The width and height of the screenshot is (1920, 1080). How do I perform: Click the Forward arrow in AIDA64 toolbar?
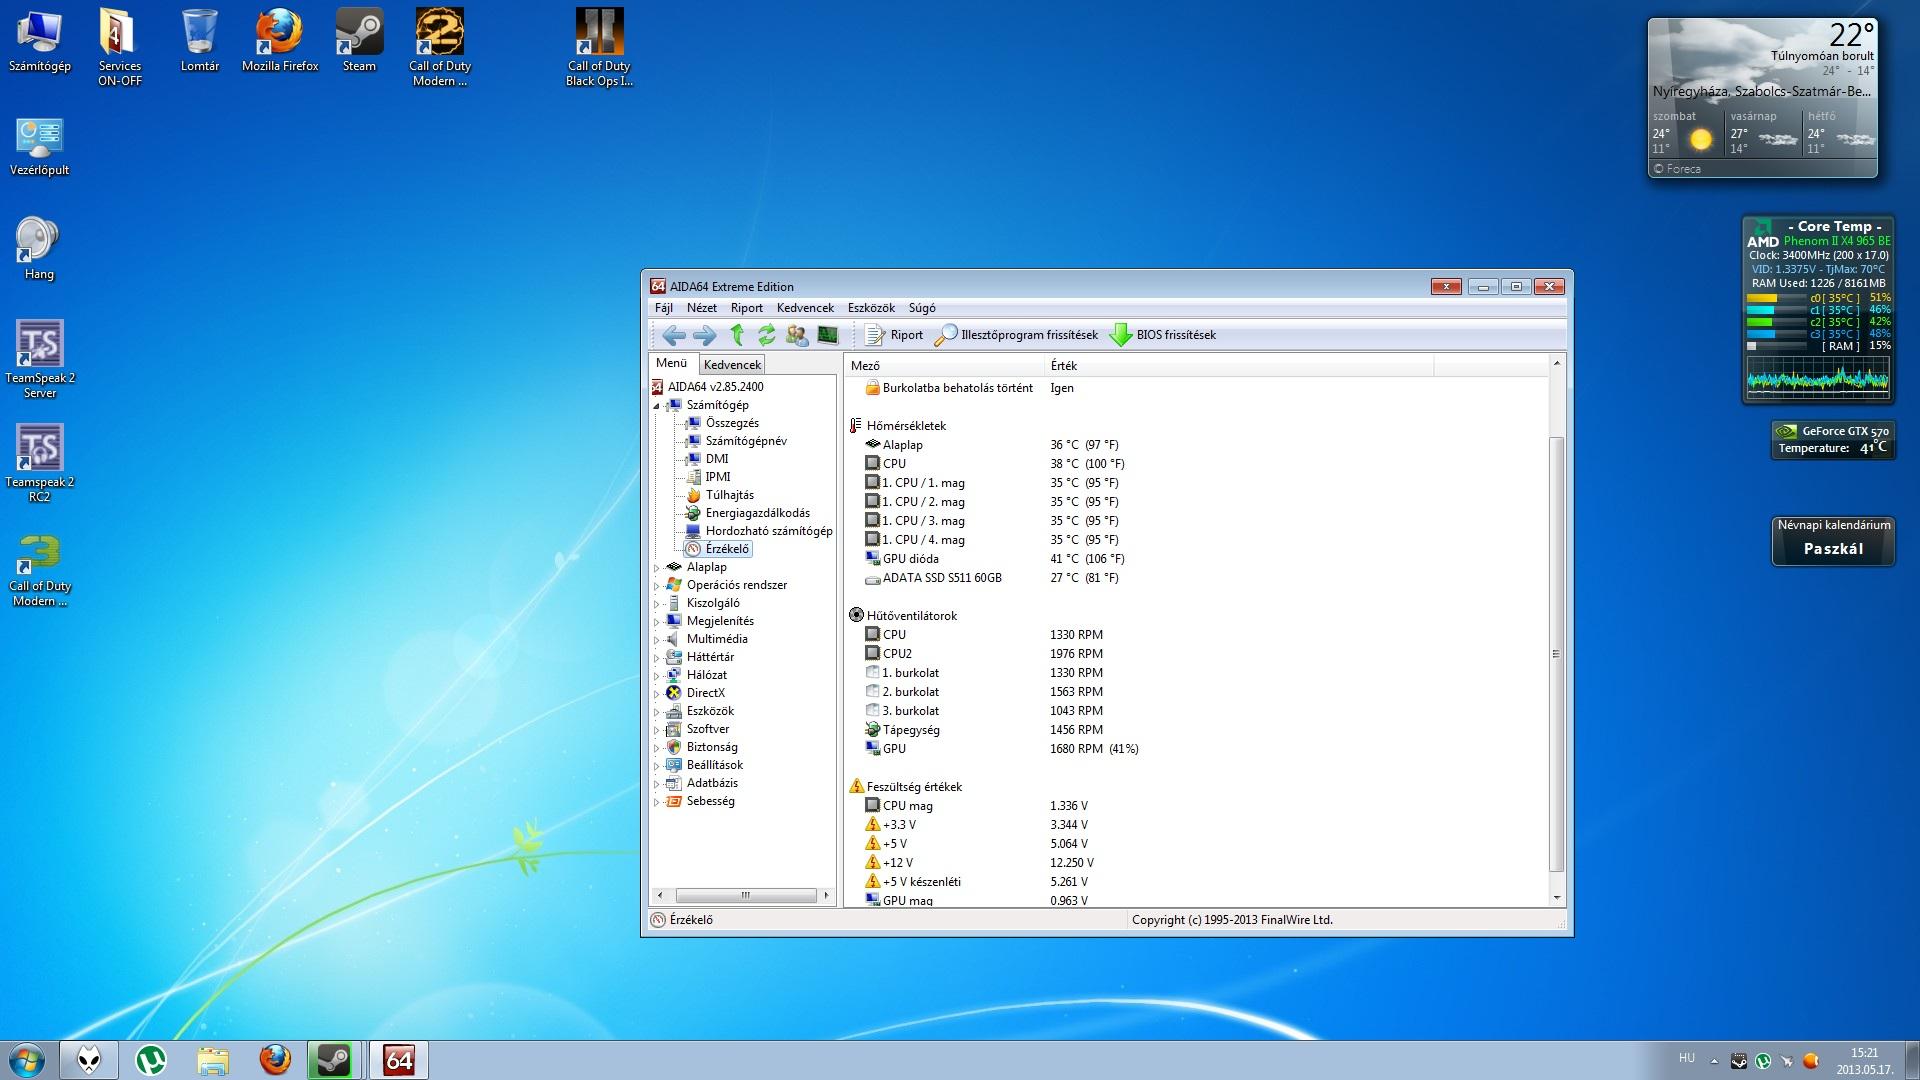click(705, 335)
